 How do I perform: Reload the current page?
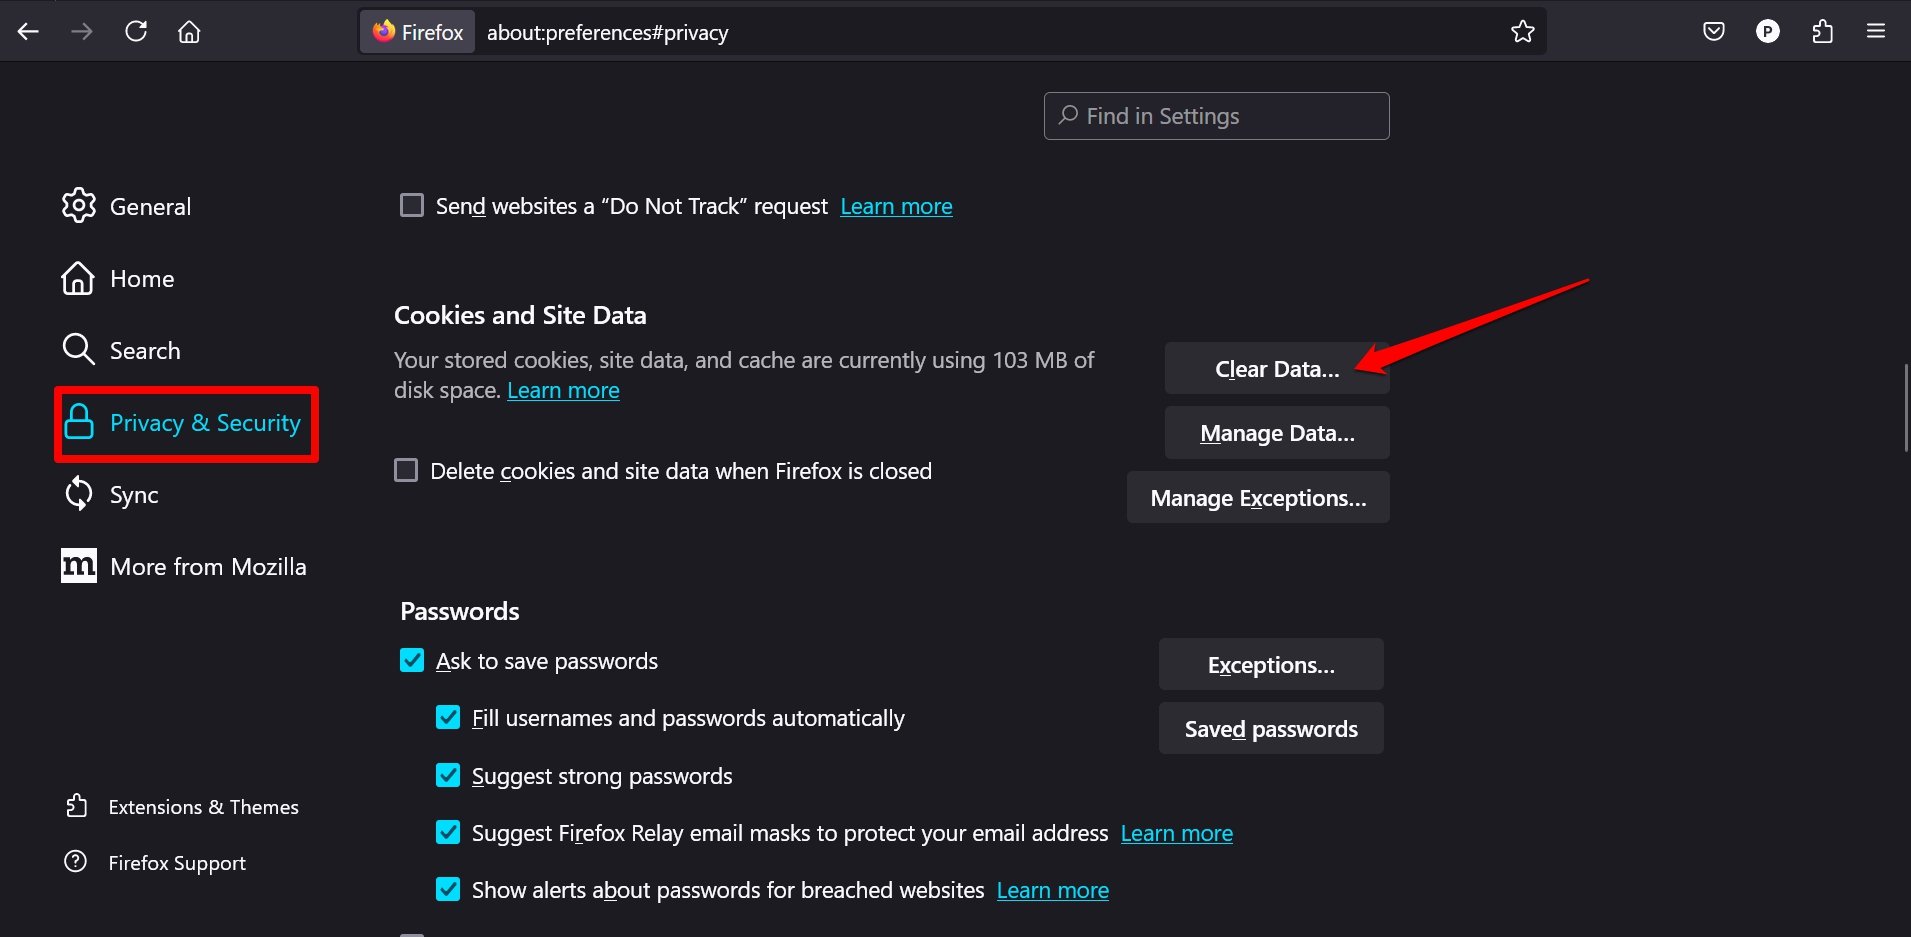pos(136,32)
